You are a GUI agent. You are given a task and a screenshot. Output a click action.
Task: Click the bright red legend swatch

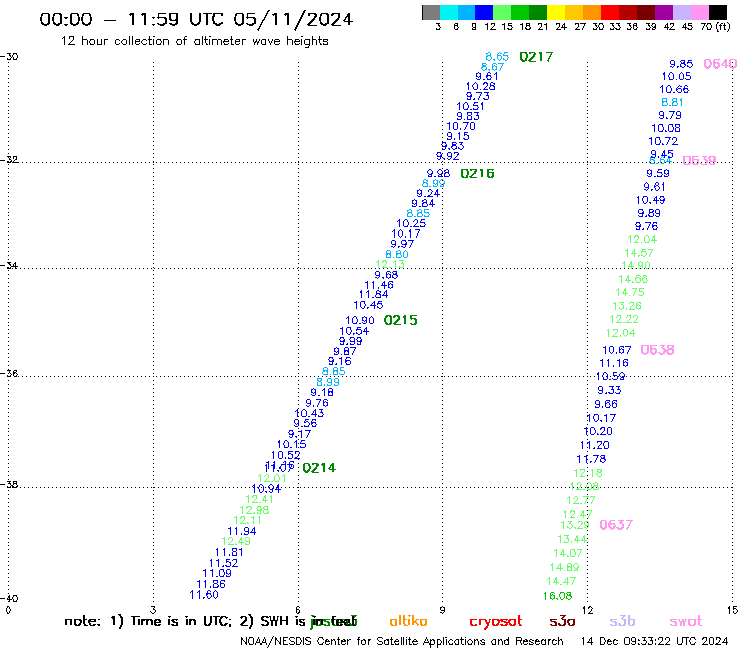(610, 12)
